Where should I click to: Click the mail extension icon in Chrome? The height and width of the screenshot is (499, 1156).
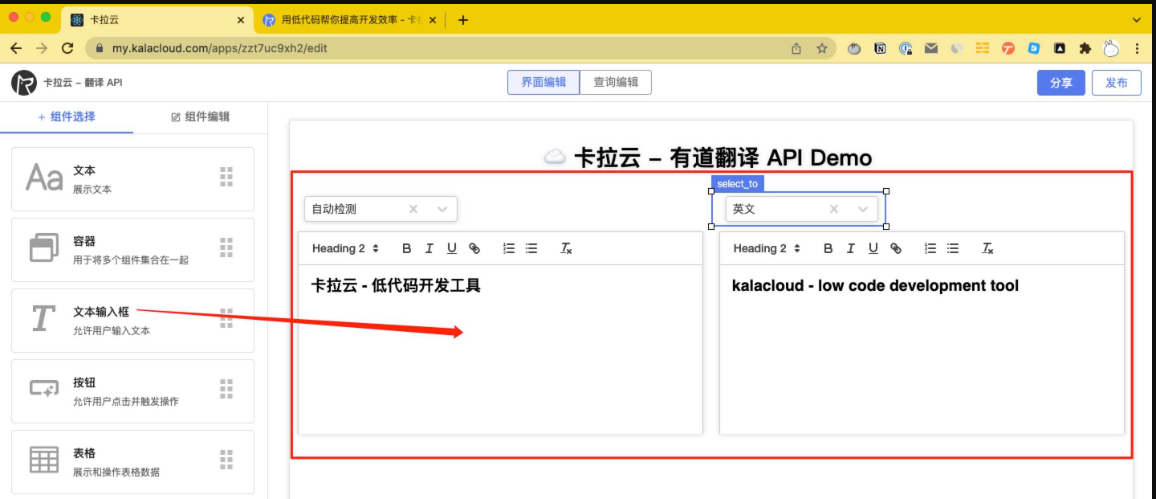[931, 48]
